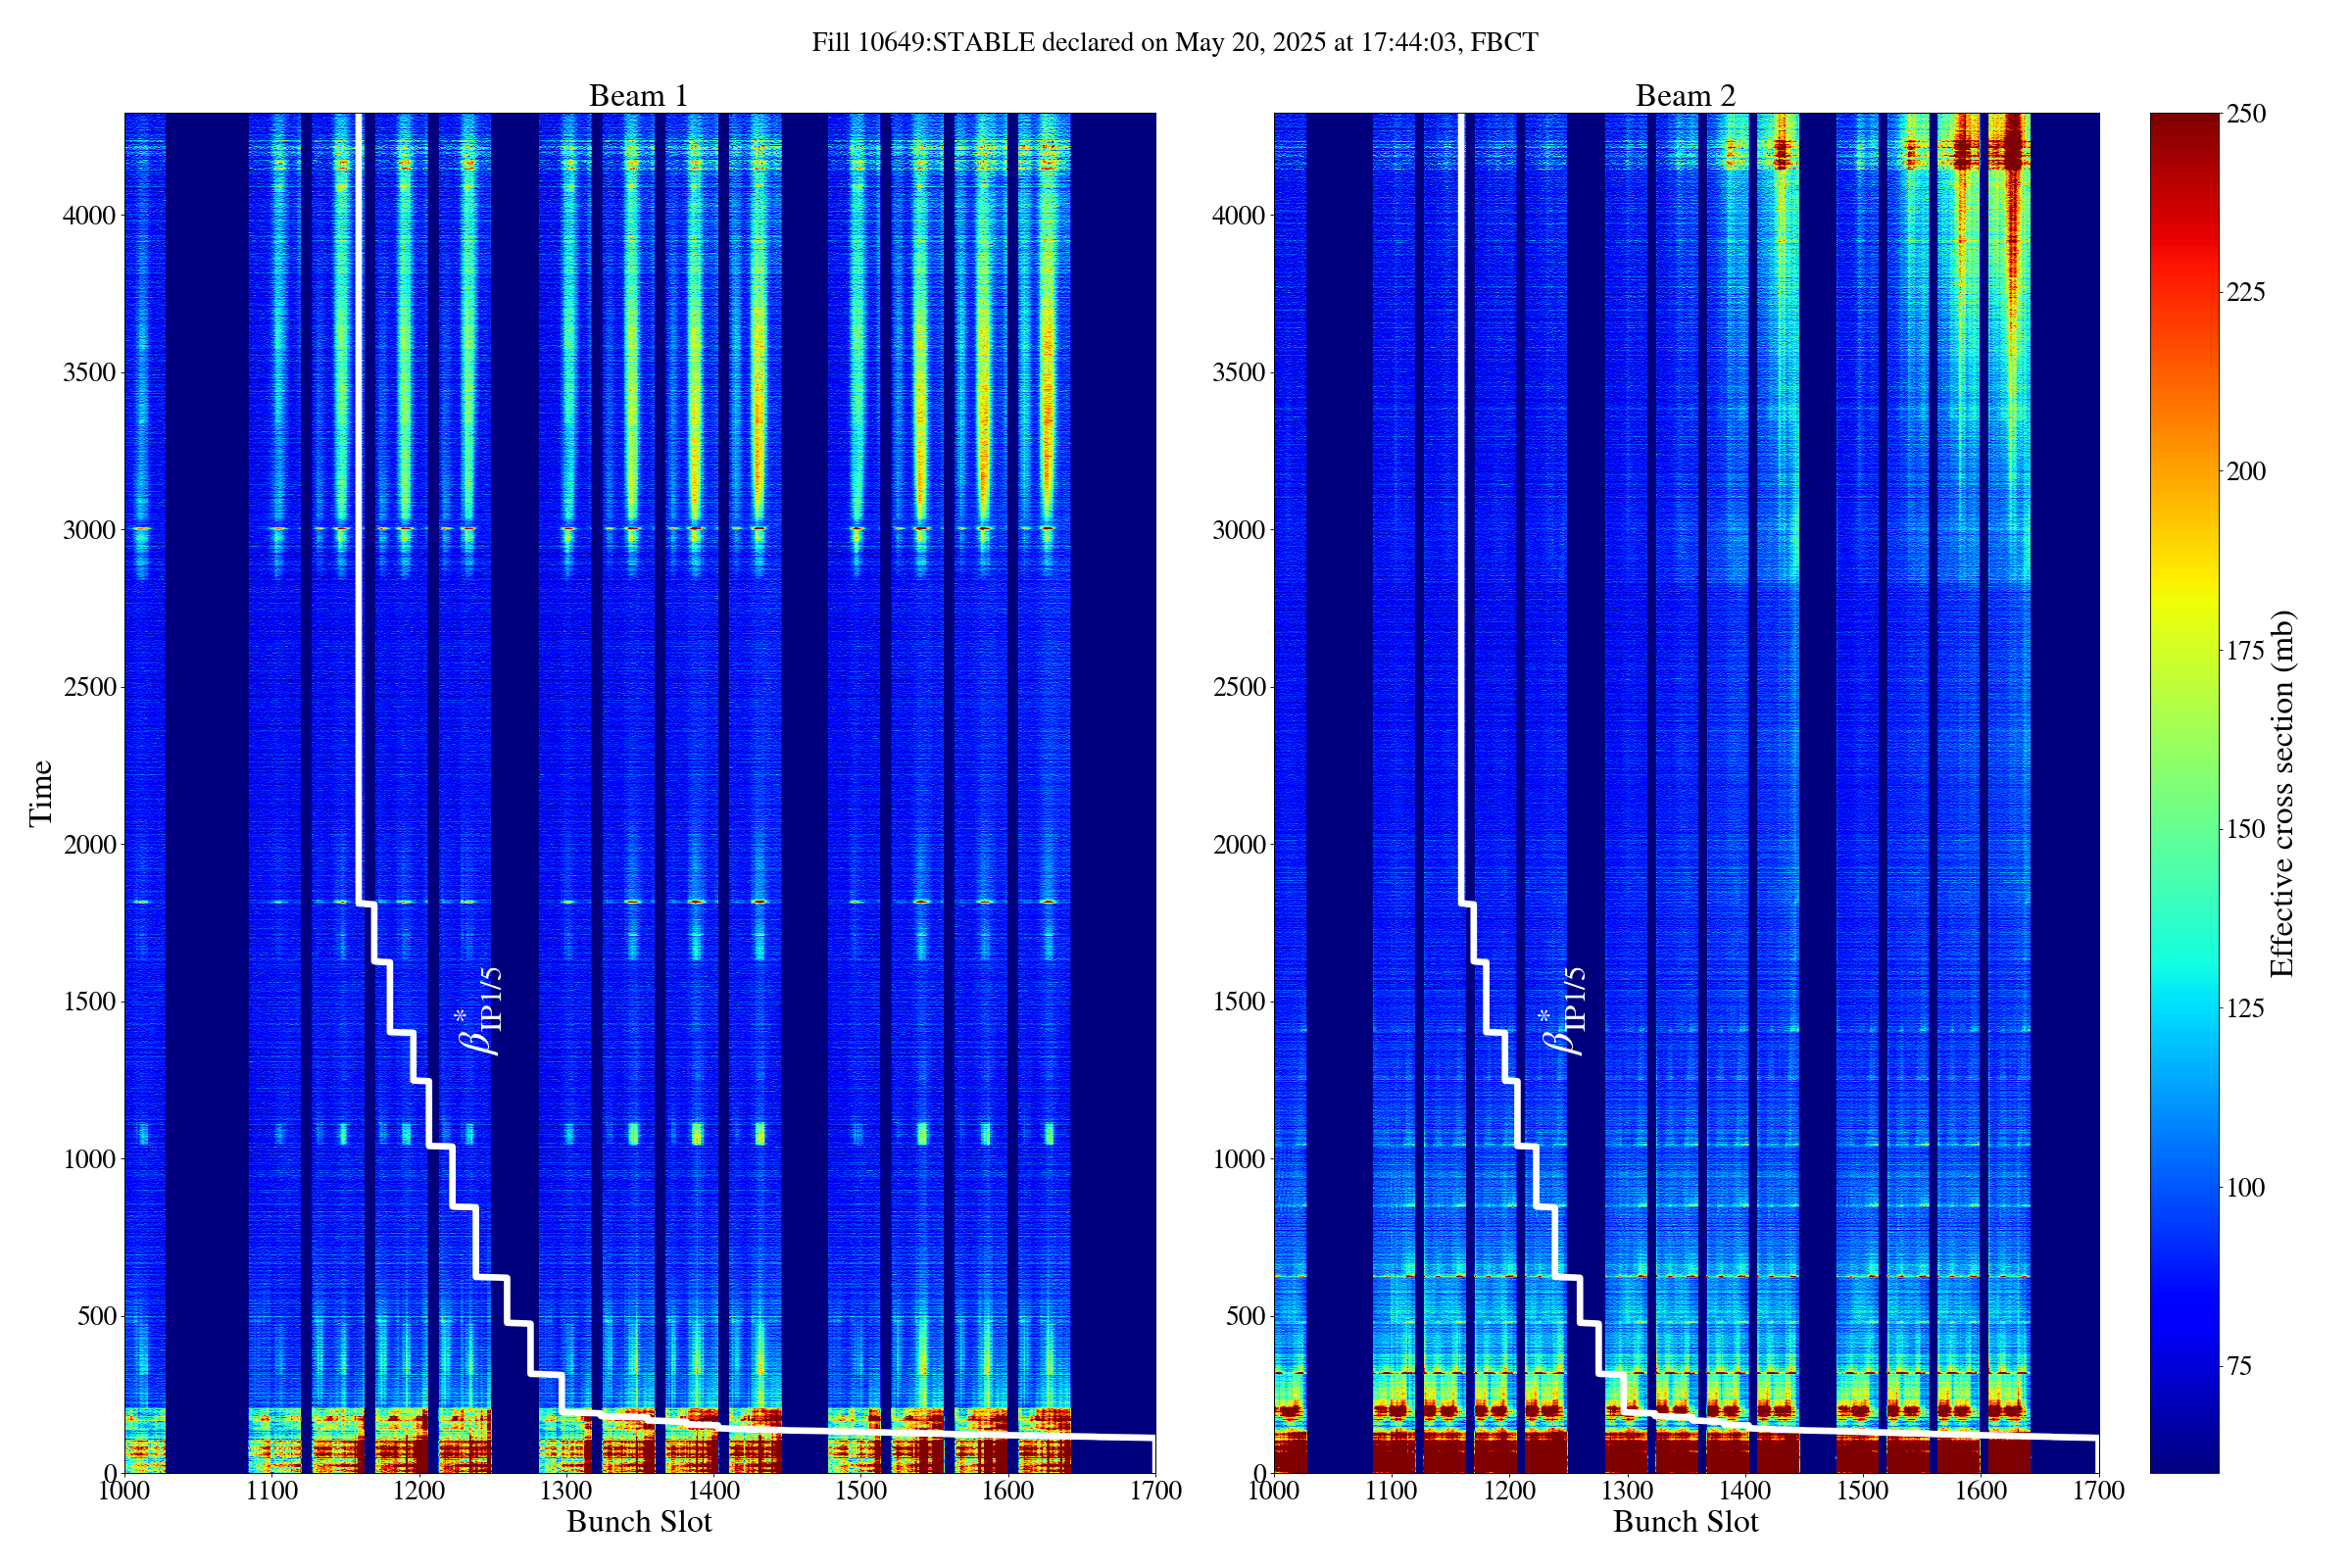The width and height of the screenshot is (2352, 1568).
Task: Click the Beam 2 Bunch Slot axis label
Action: click(1685, 1522)
